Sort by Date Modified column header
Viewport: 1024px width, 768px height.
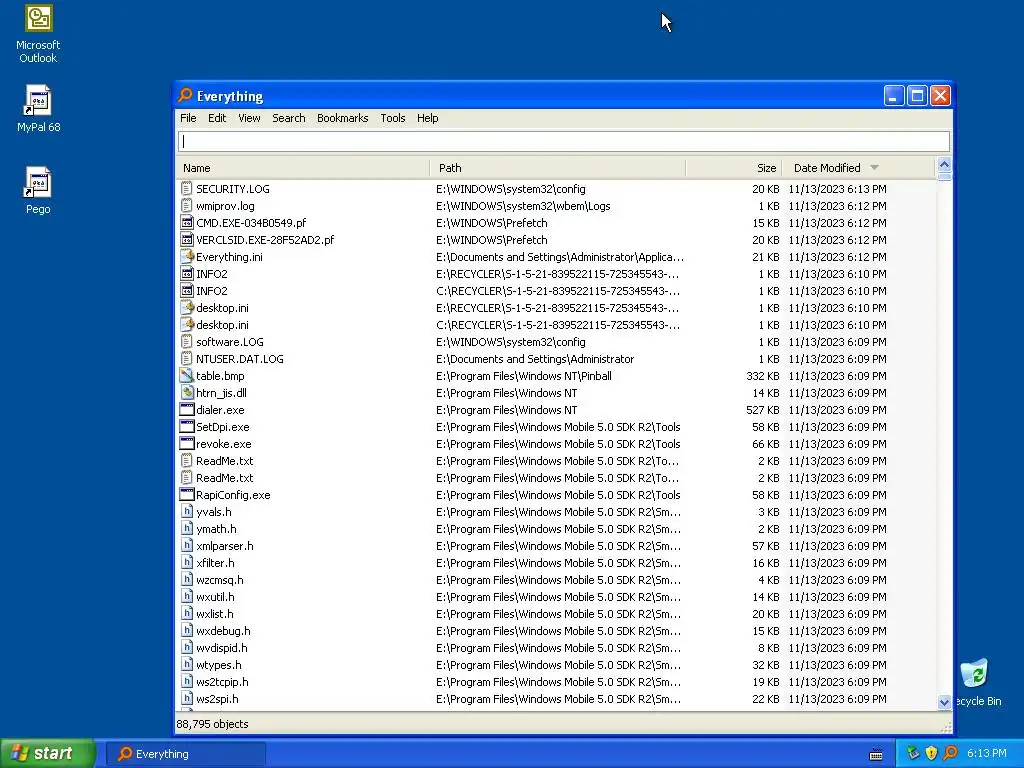coord(858,168)
